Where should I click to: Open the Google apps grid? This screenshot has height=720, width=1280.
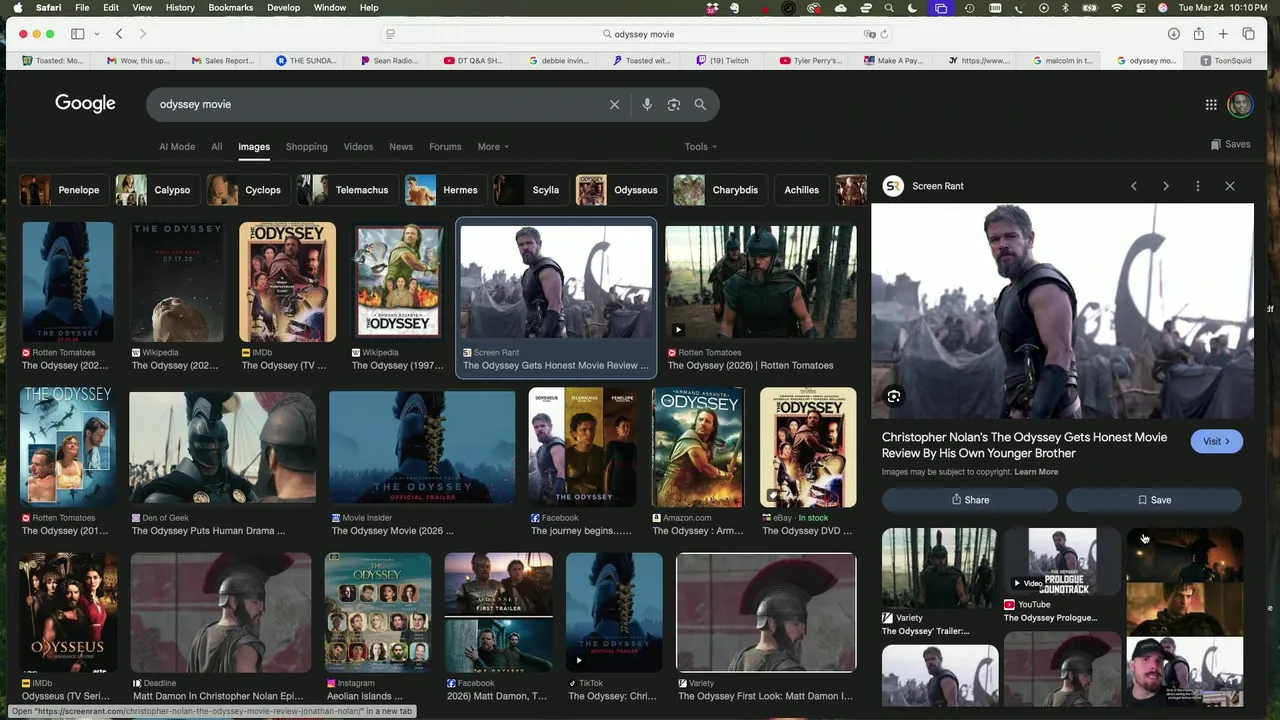coord(1211,104)
